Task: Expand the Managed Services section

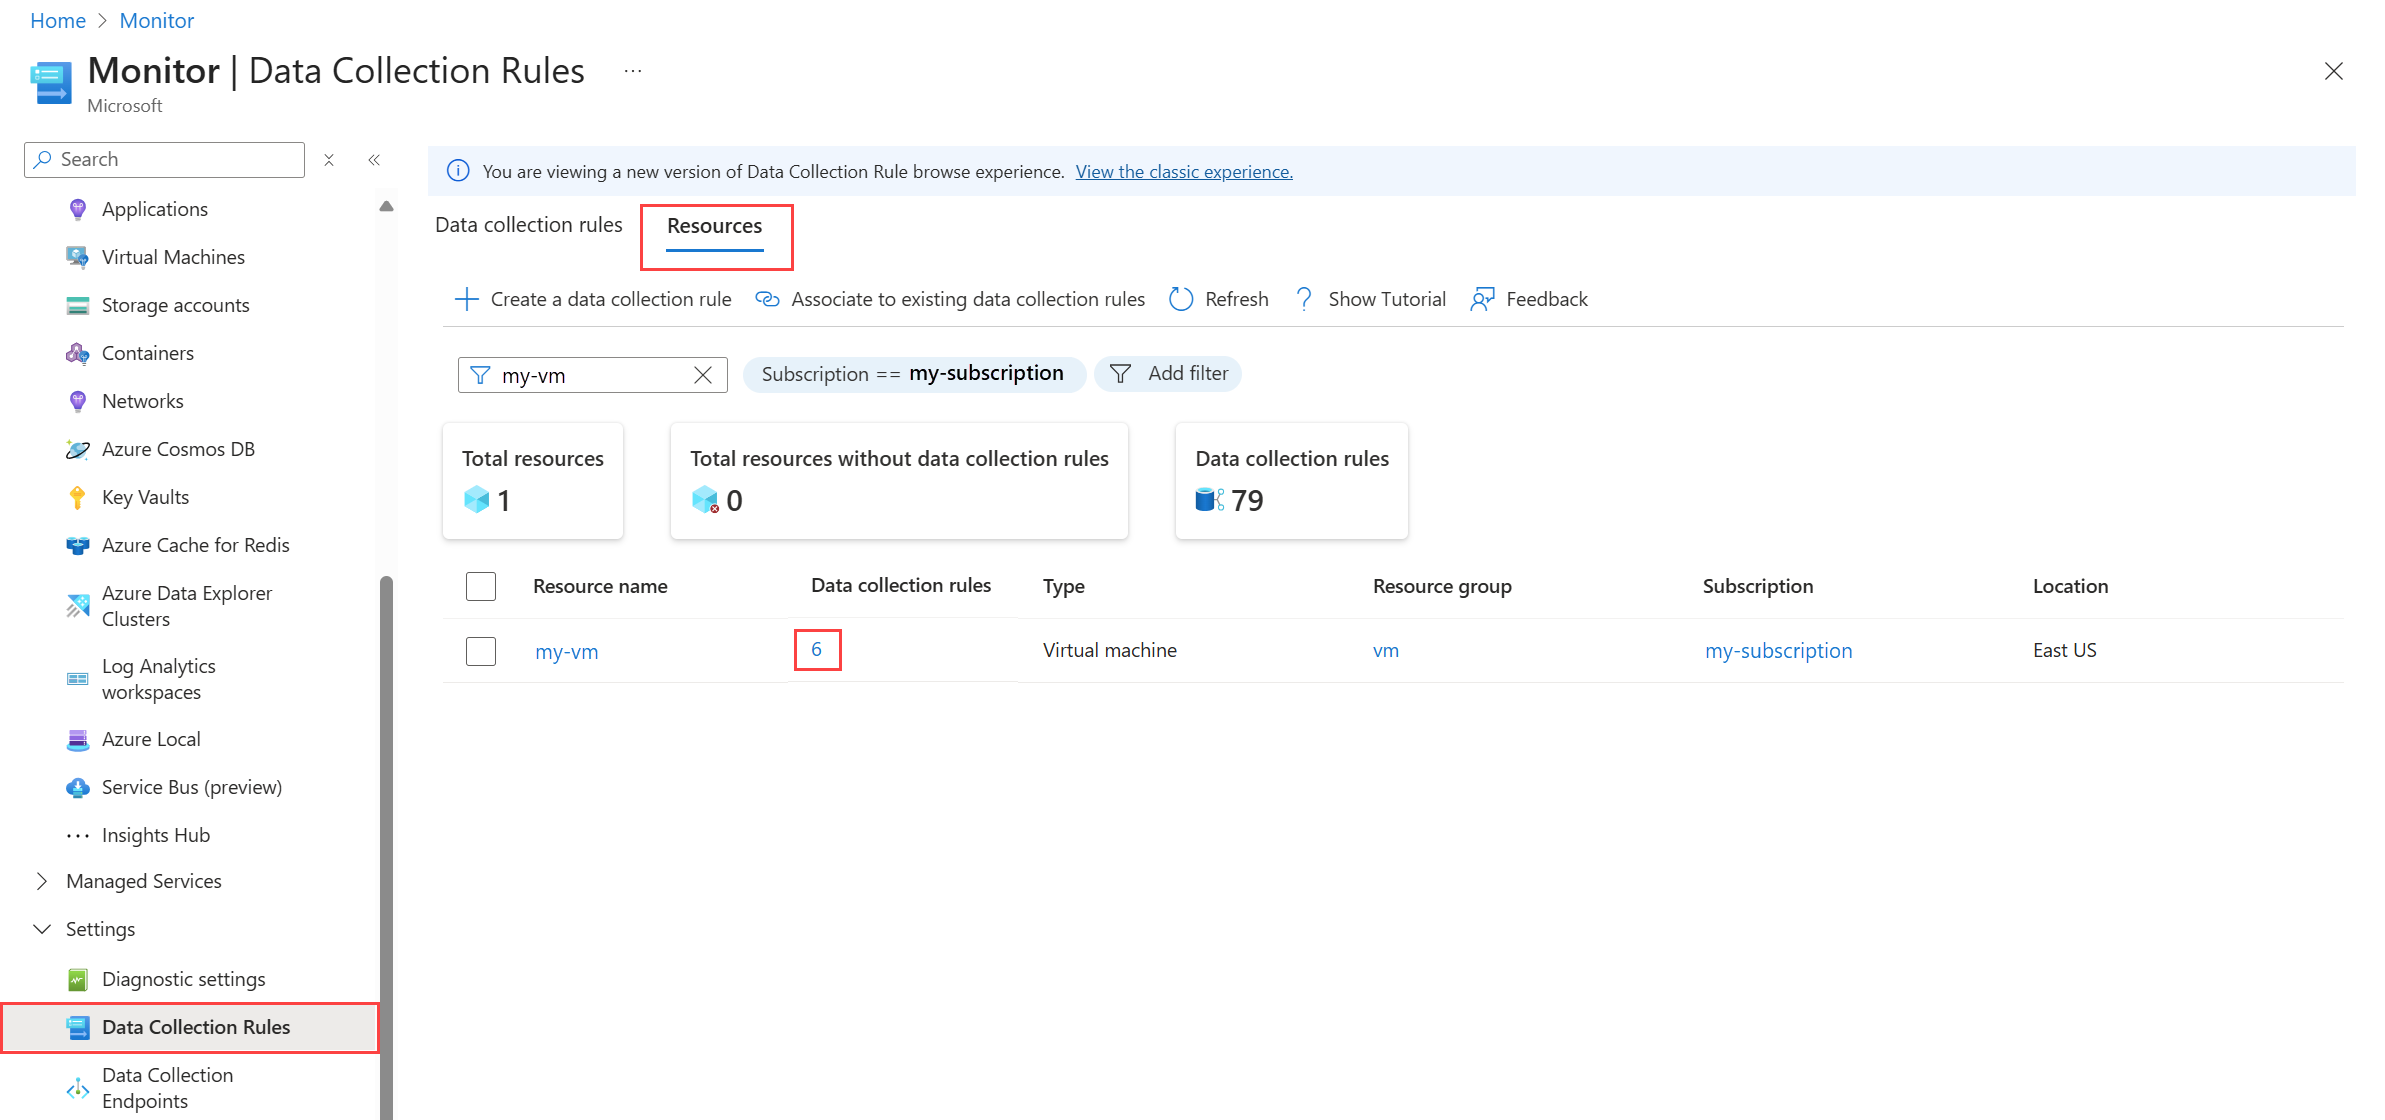Action: 42,881
